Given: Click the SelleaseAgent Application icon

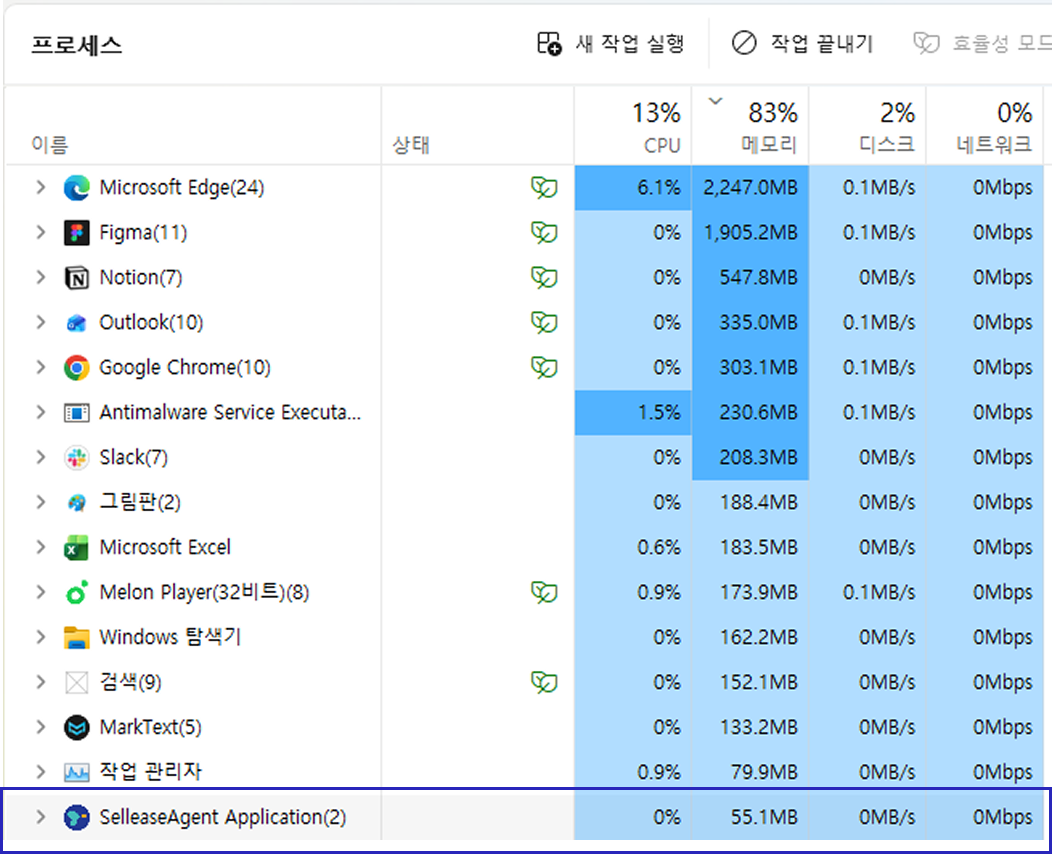Looking at the screenshot, I should coord(76,817).
